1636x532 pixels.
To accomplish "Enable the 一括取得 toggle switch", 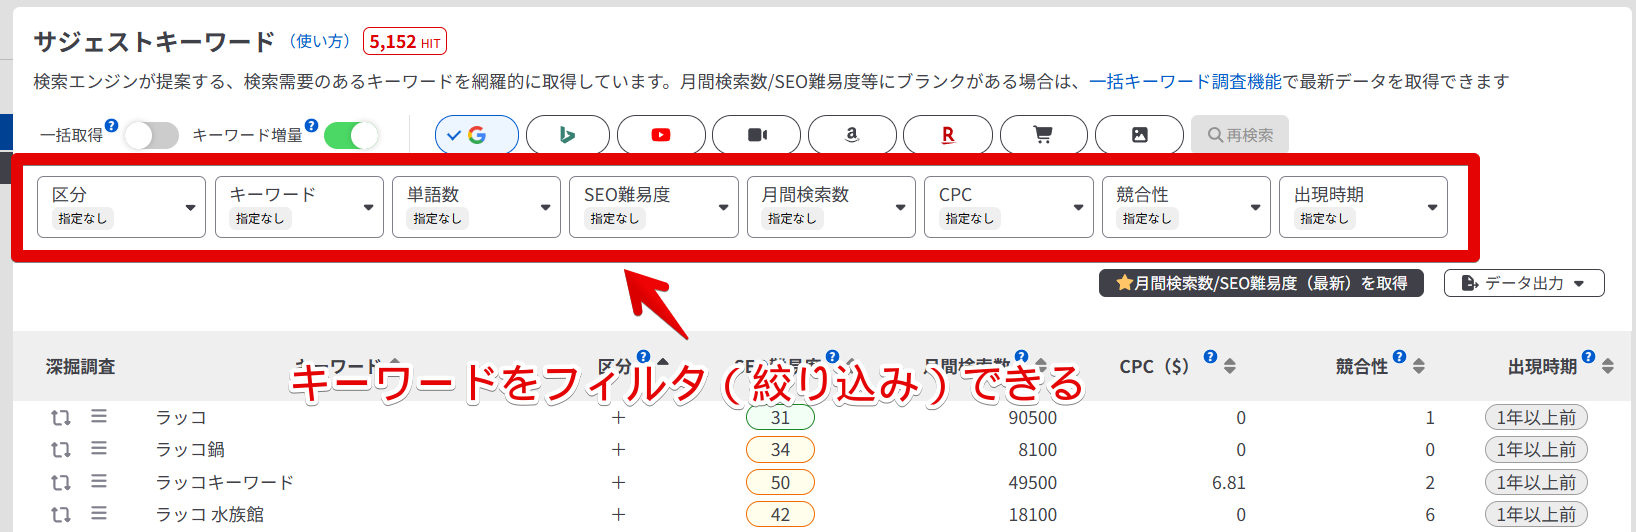I will (151, 135).
